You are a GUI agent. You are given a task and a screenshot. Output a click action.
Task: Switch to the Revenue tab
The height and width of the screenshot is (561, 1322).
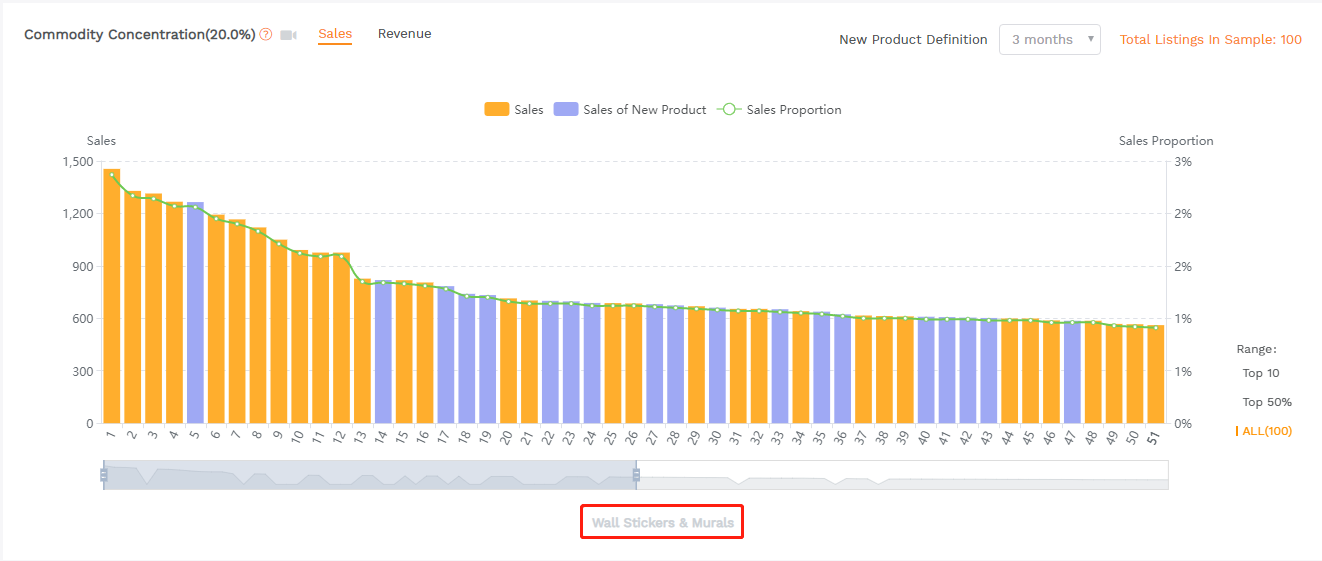point(404,34)
